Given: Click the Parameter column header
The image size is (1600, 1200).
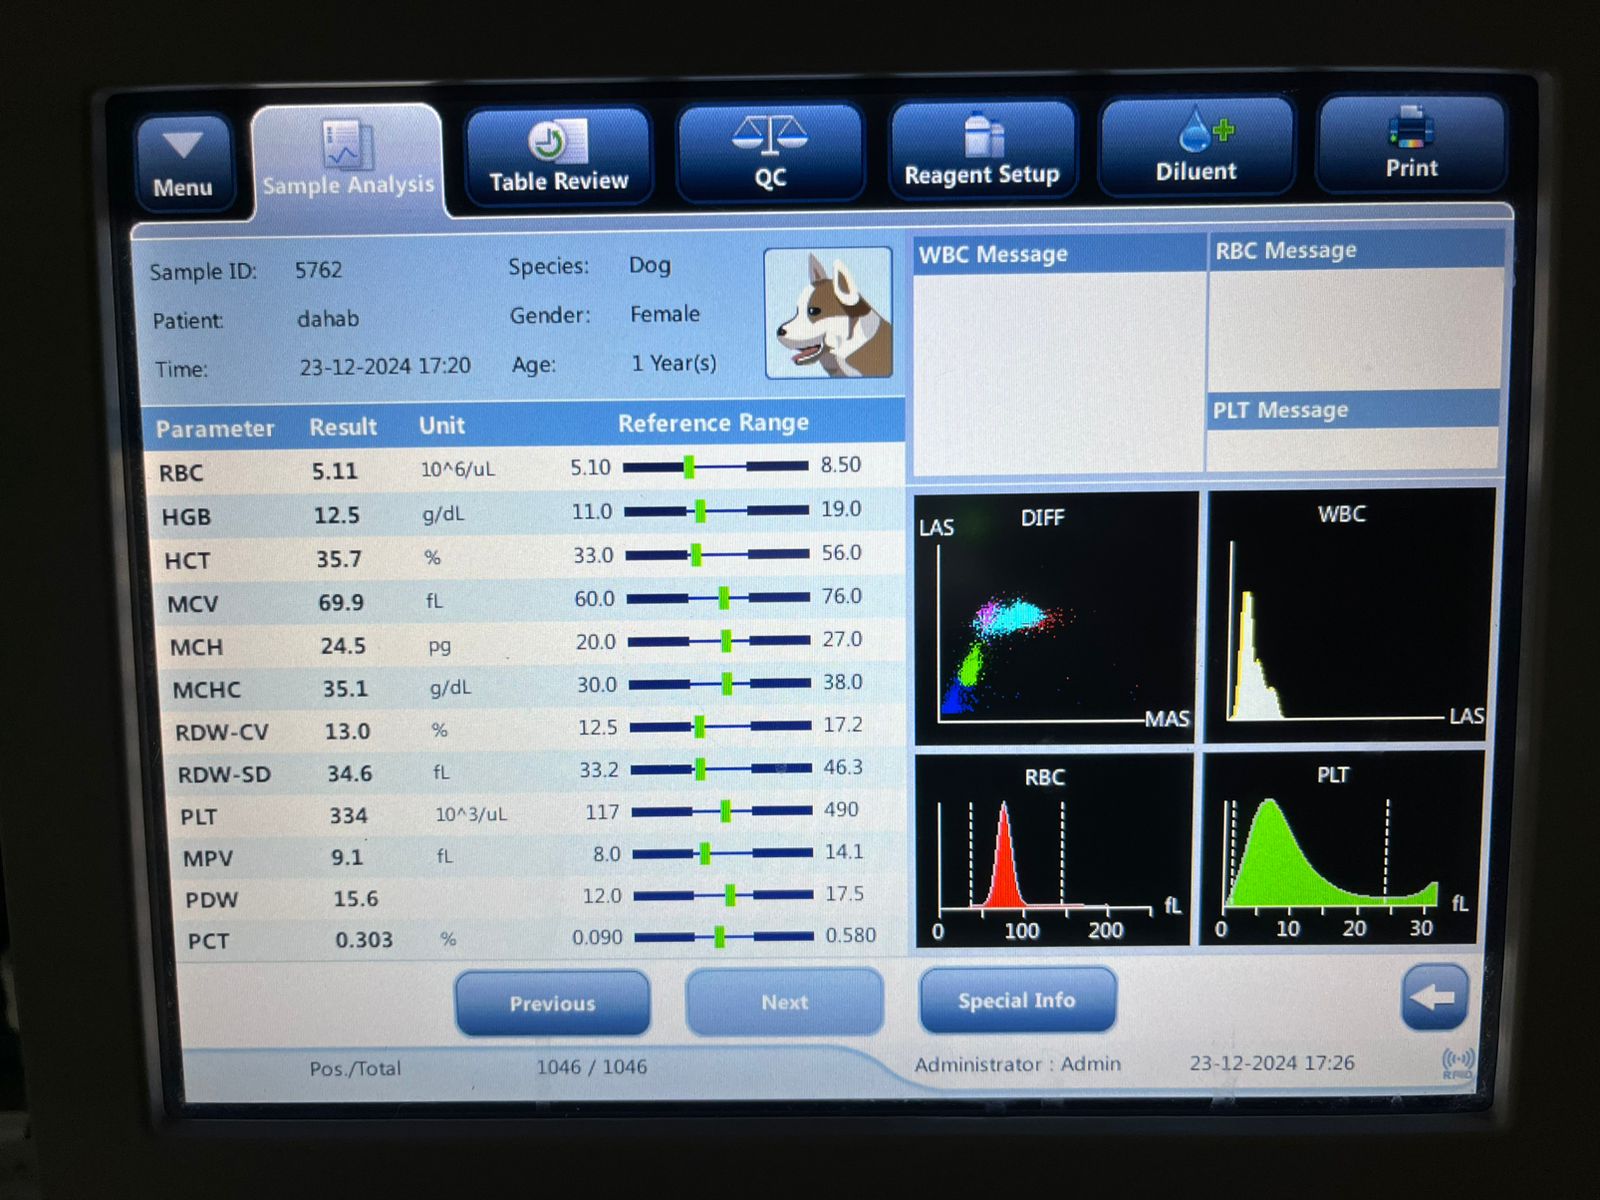Looking at the screenshot, I should pyautogui.click(x=215, y=429).
